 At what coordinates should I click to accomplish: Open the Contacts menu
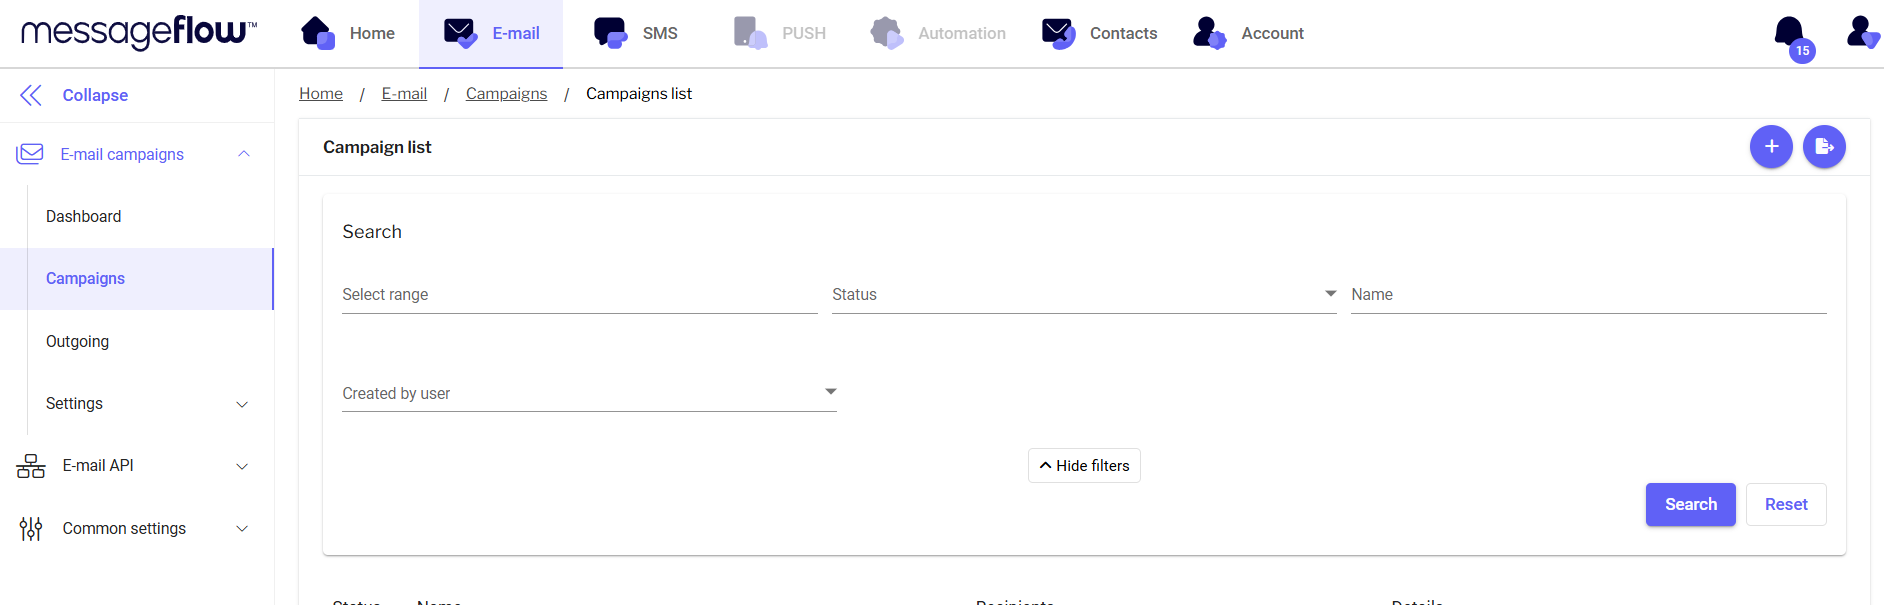(x=1100, y=33)
